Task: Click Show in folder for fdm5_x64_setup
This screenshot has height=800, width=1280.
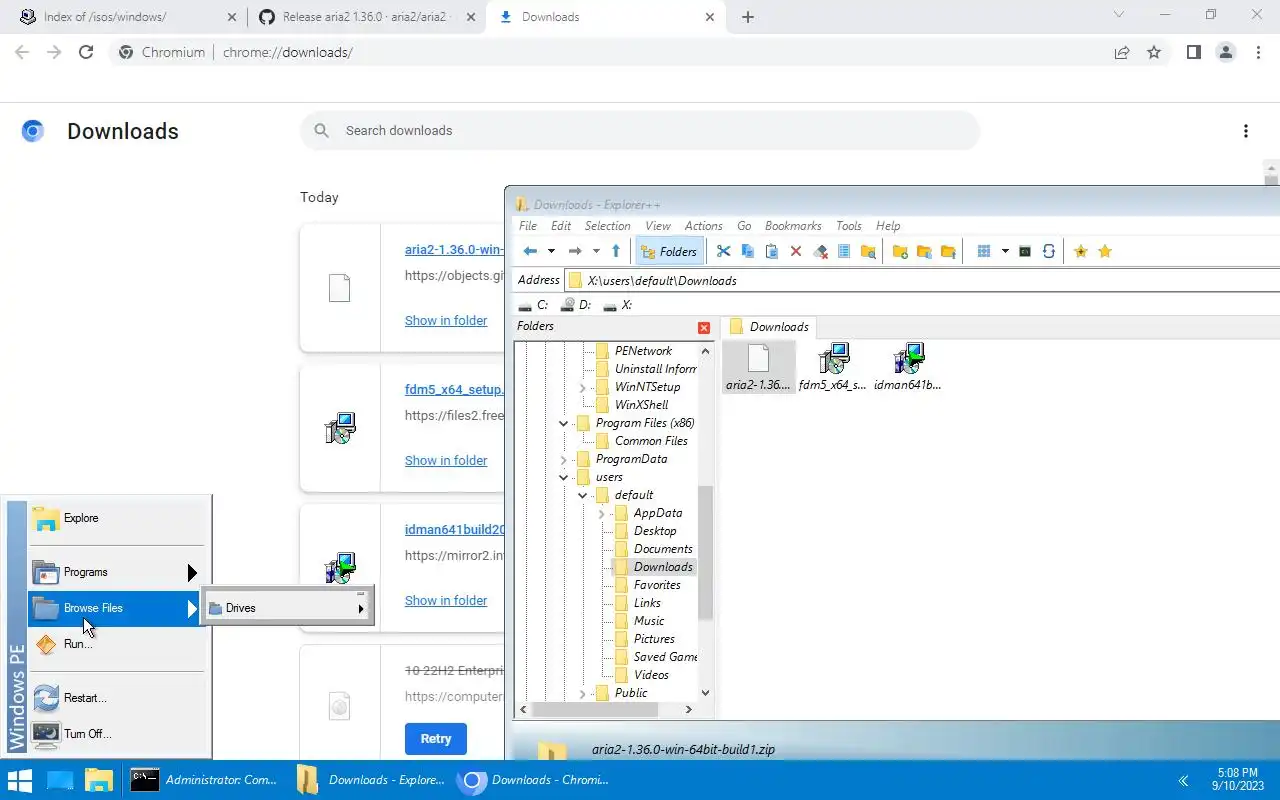Action: pos(446,460)
